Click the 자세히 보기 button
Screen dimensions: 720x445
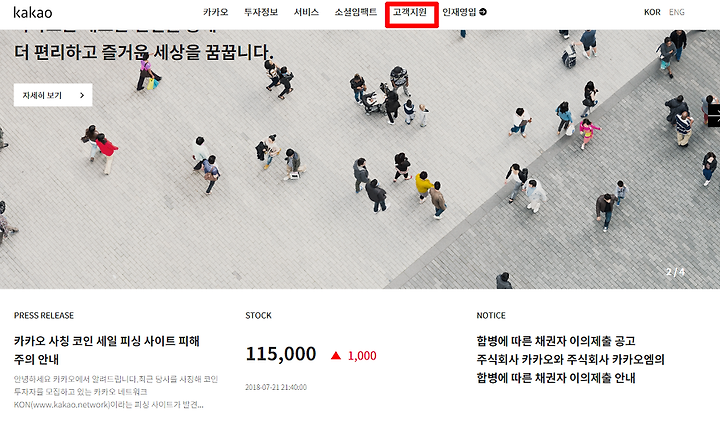pos(53,95)
